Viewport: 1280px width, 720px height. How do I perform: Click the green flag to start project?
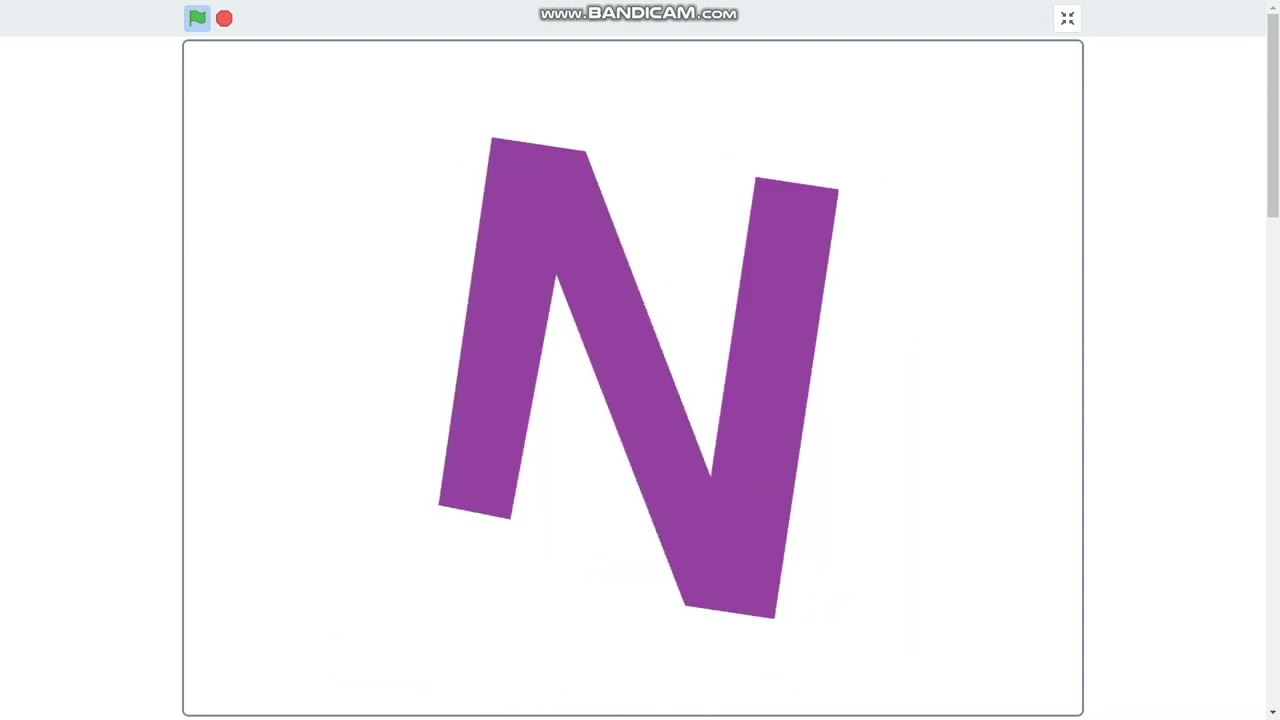tap(197, 18)
